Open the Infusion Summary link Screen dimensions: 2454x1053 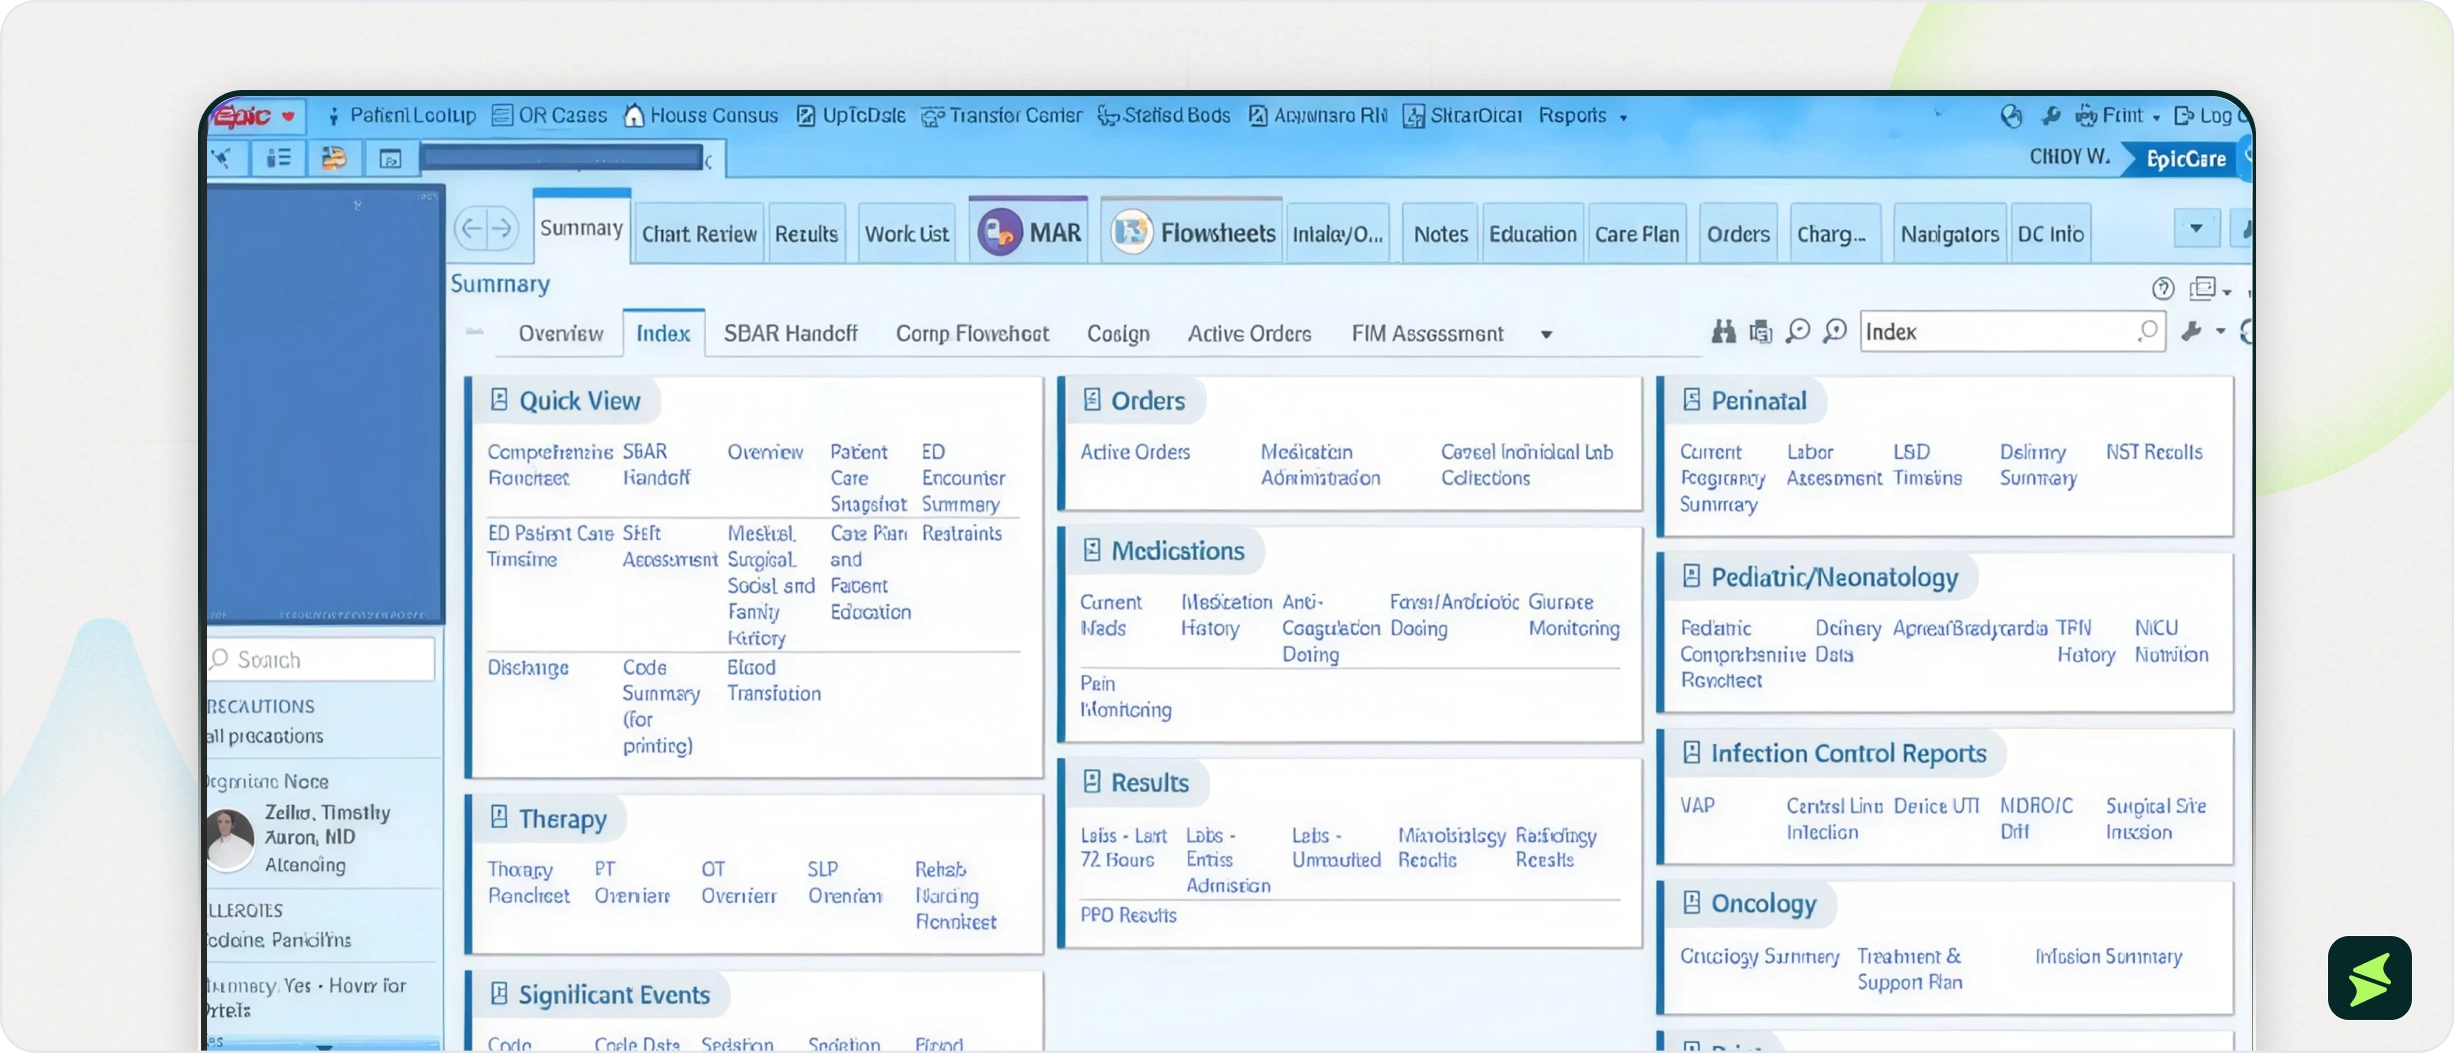2108,957
